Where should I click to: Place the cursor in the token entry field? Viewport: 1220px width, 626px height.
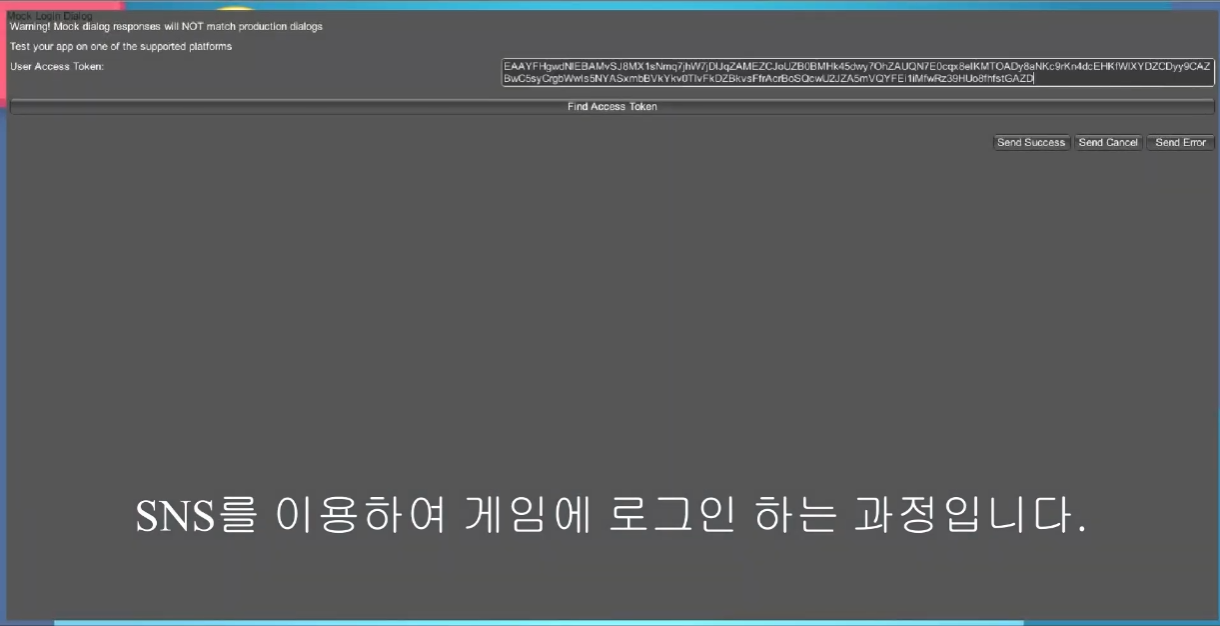tap(855, 72)
